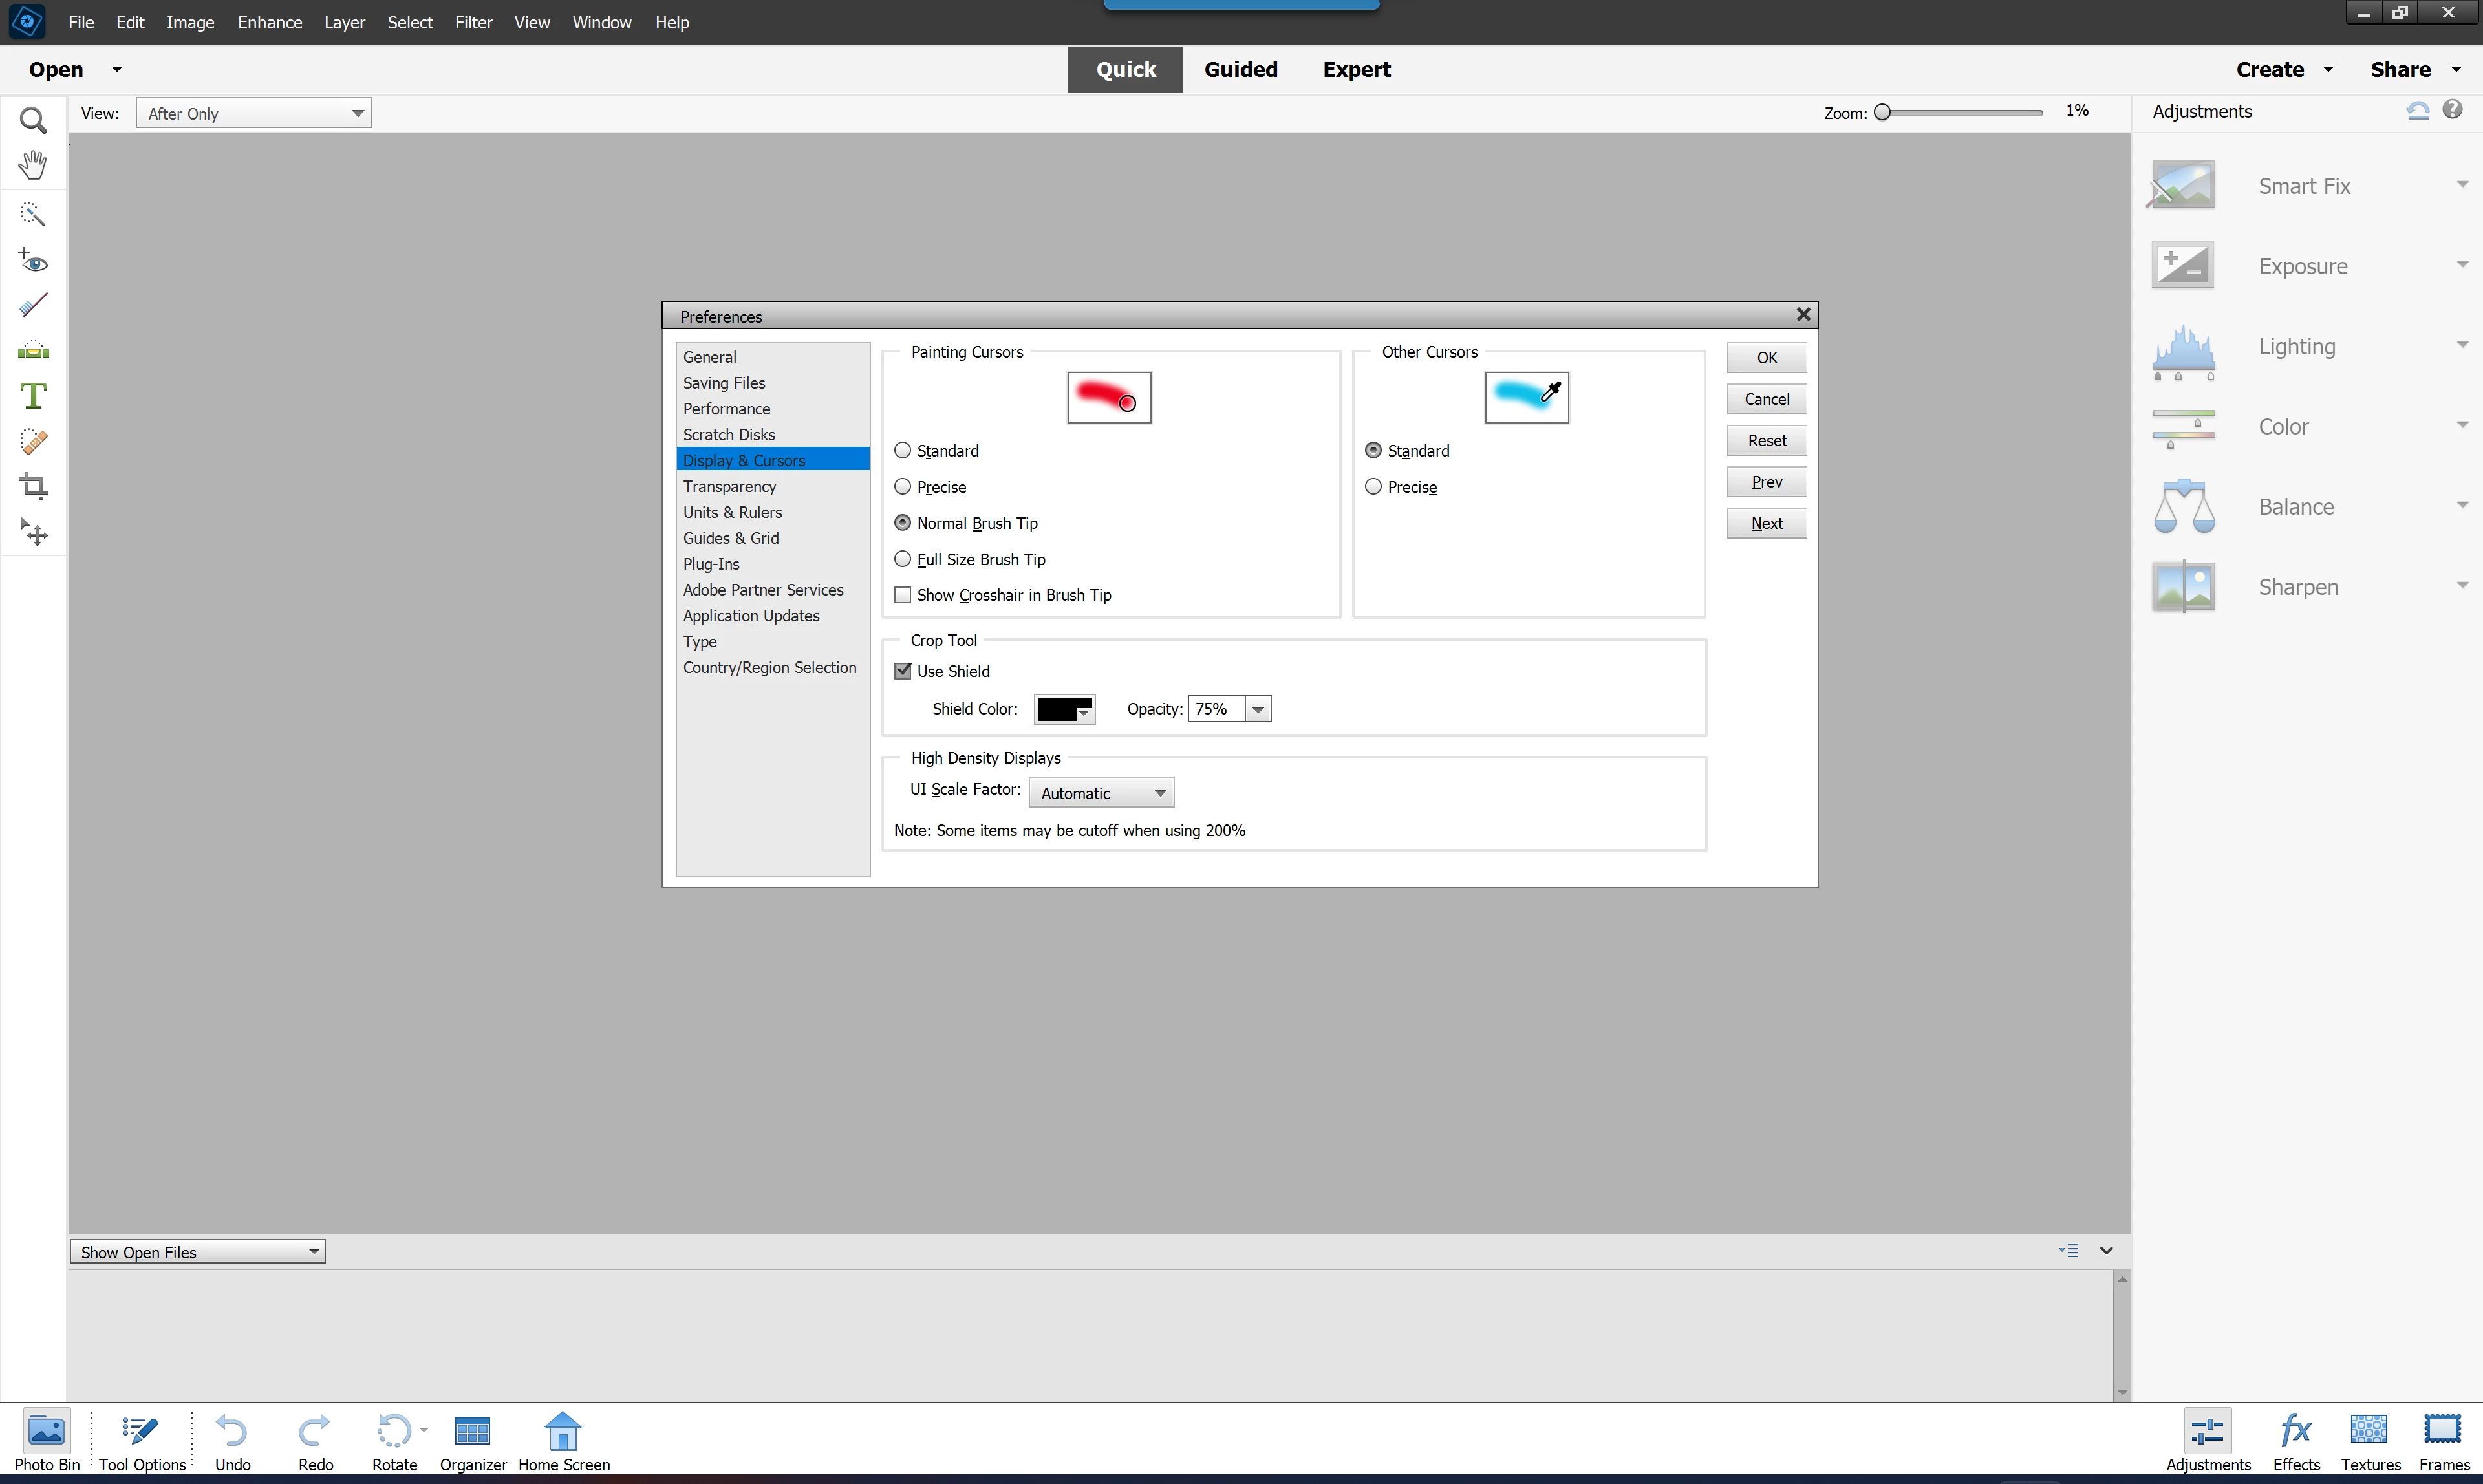Uncheck the Use Shield checkbox
Screen dimensions: 2483x1484
[x=903, y=671]
